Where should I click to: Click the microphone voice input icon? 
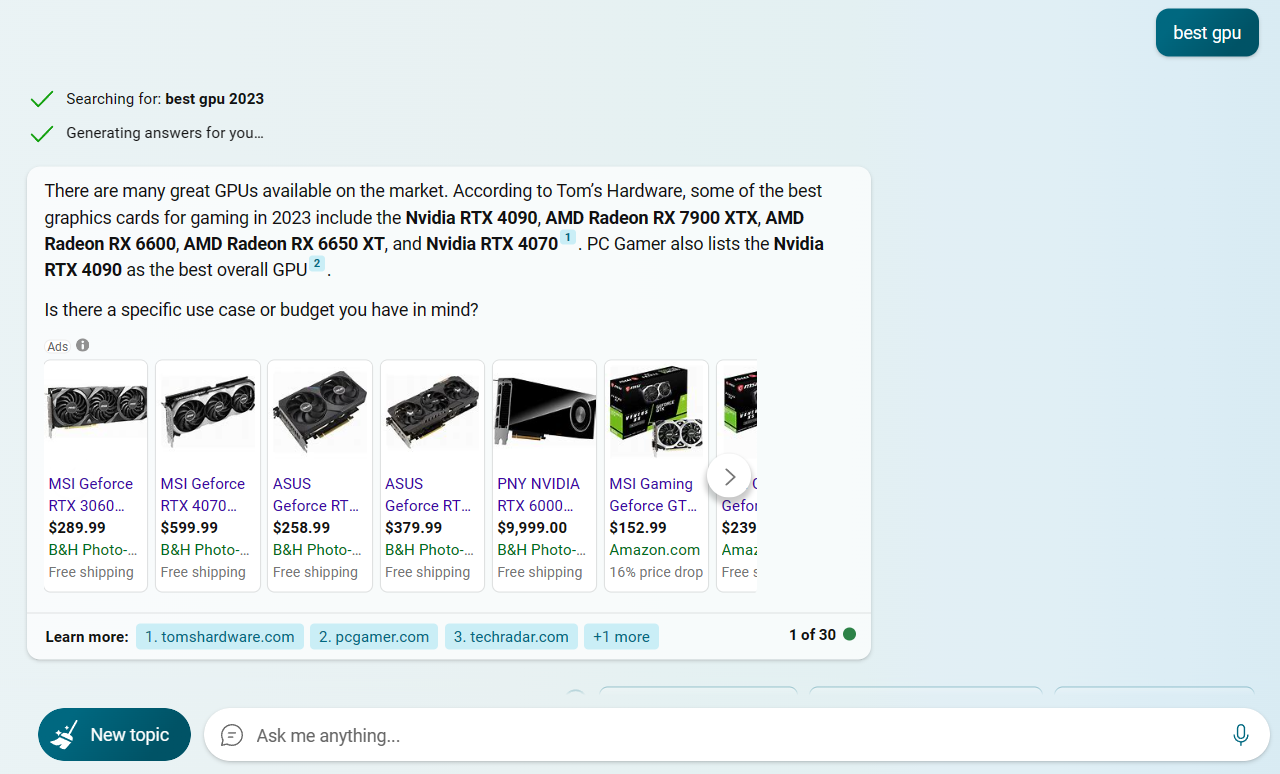[x=1241, y=735]
